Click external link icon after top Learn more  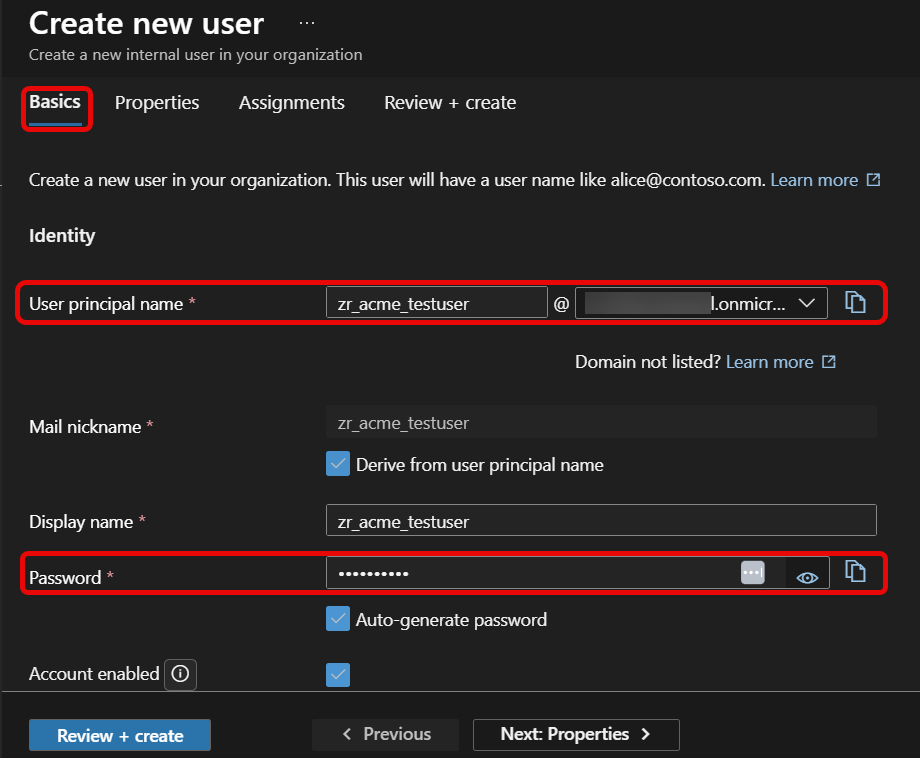(874, 180)
